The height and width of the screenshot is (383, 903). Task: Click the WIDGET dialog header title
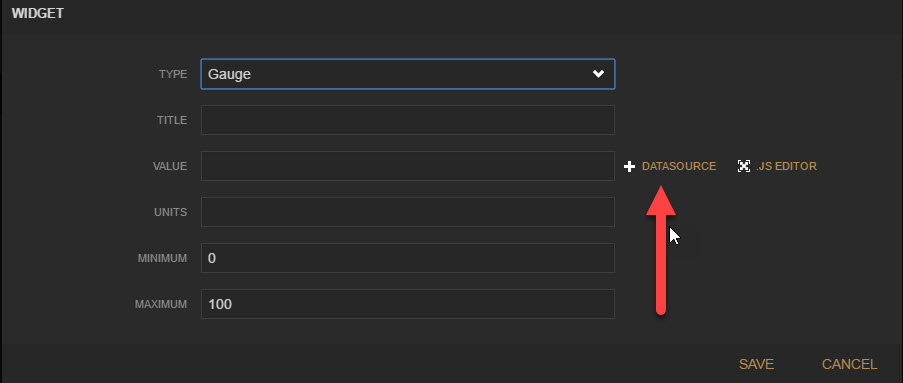tap(37, 14)
